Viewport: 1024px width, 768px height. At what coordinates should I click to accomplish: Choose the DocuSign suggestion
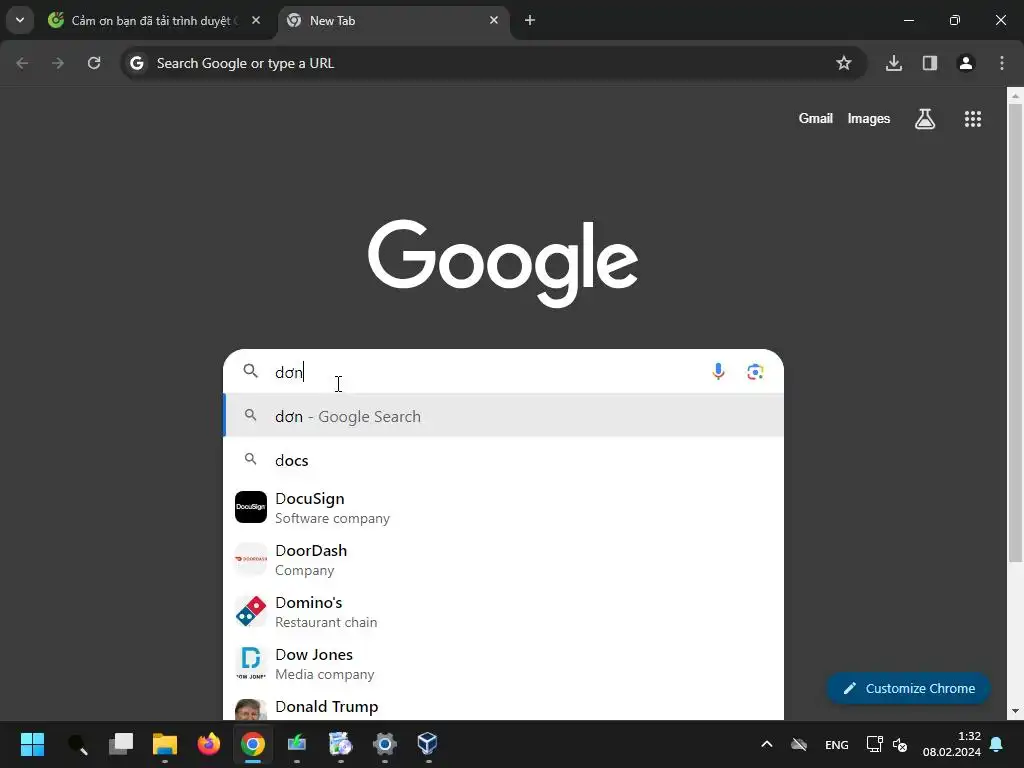point(503,507)
